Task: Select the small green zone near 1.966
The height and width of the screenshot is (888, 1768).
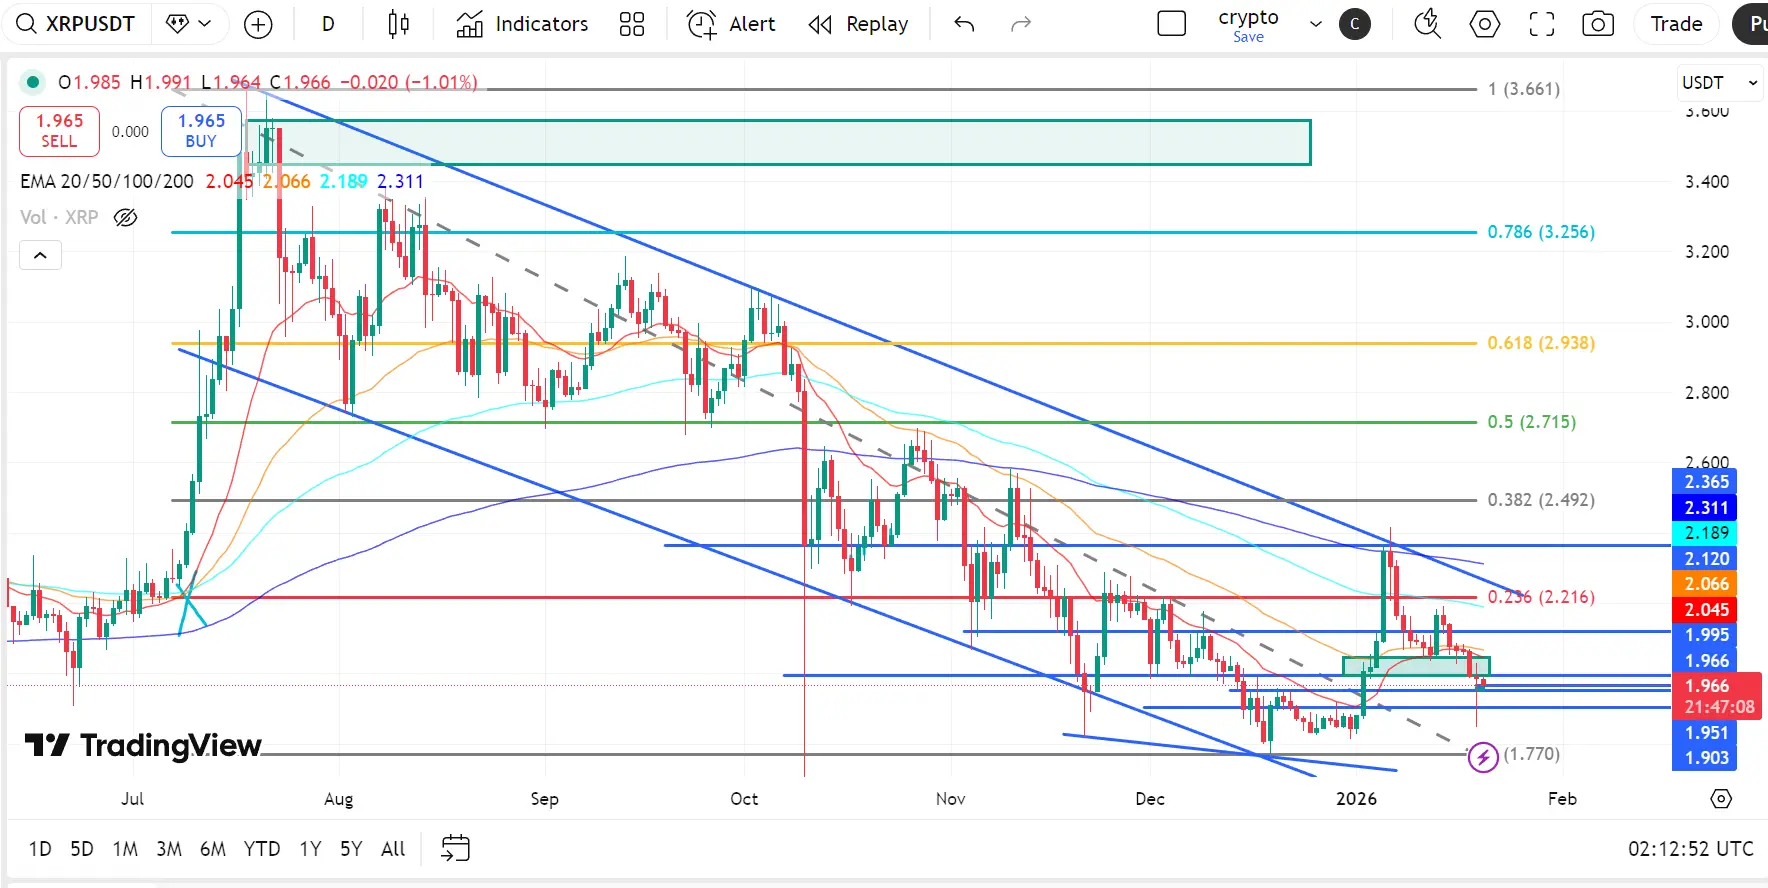Action: (x=1416, y=666)
